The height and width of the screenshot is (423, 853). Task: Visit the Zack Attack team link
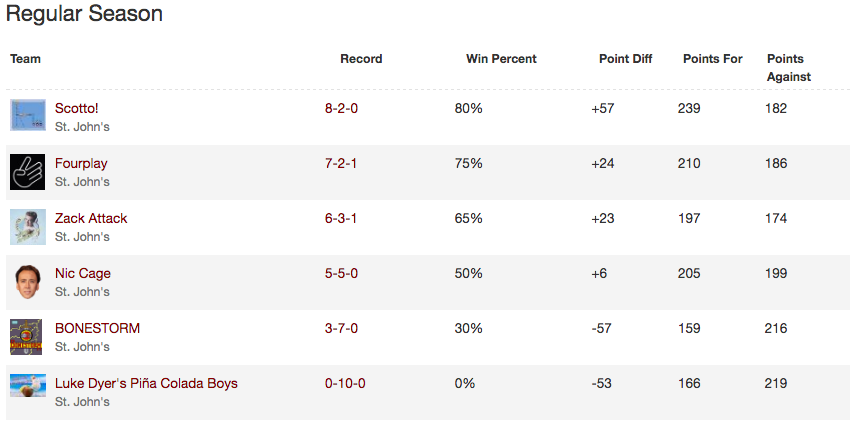91,218
